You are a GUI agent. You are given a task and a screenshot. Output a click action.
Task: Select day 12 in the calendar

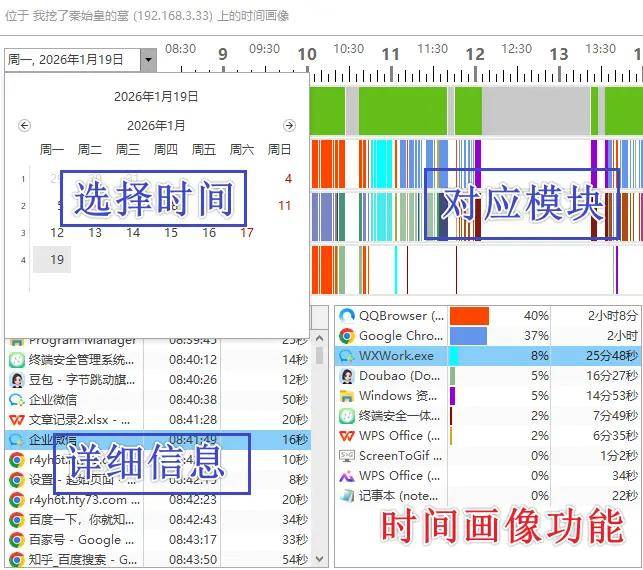click(x=57, y=233)
